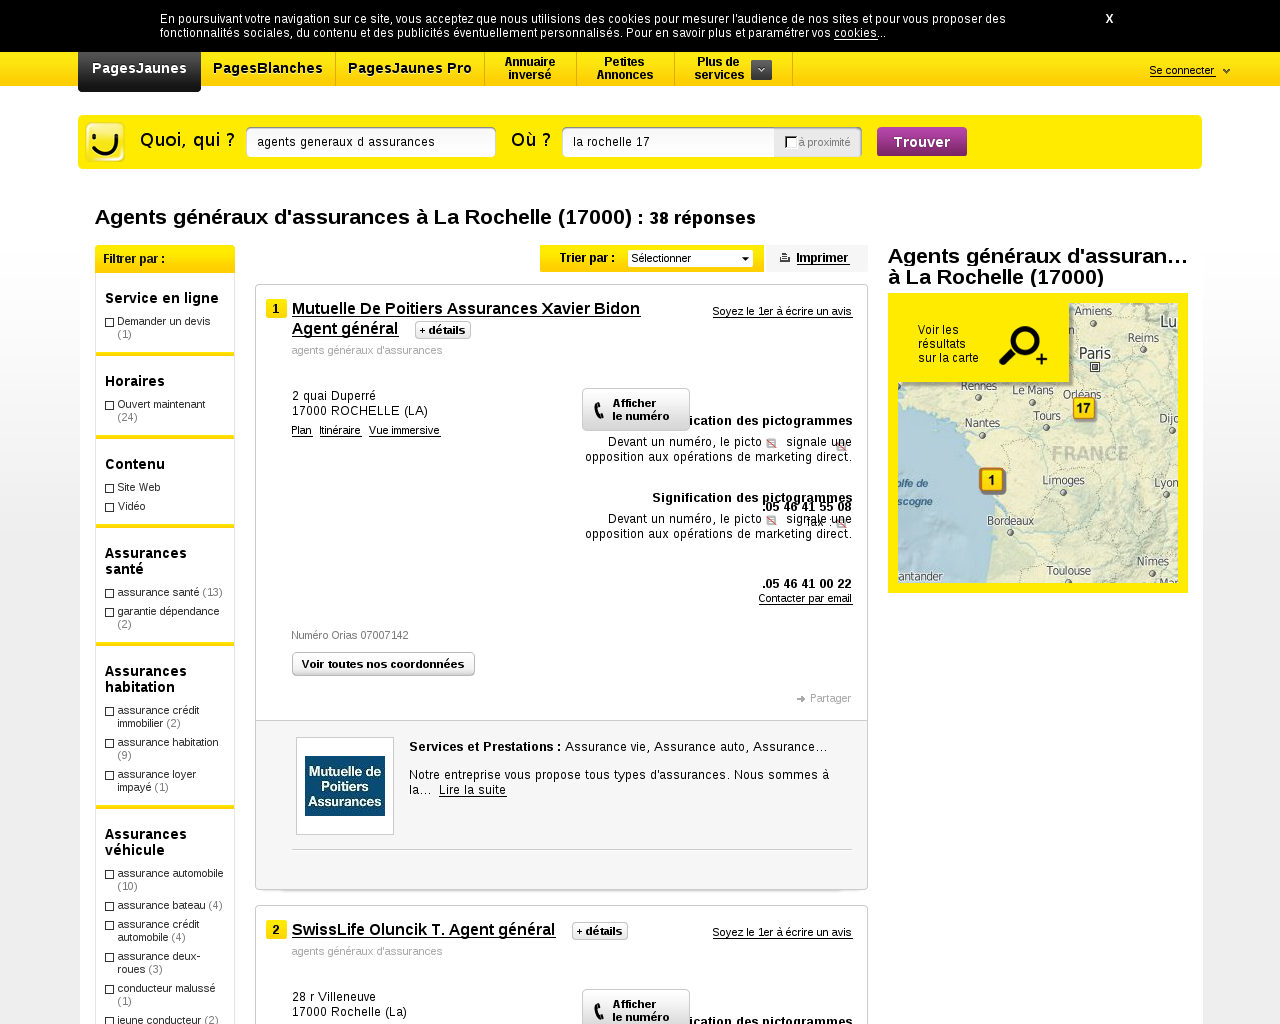
Task: Open Annuaire inversé tab
Action: click(x=530, y=69)
